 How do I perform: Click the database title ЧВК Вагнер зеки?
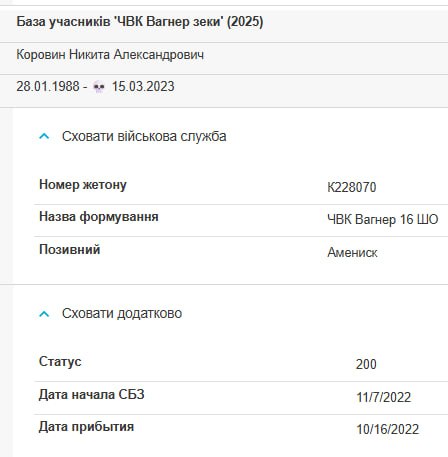tap(140, 22)
